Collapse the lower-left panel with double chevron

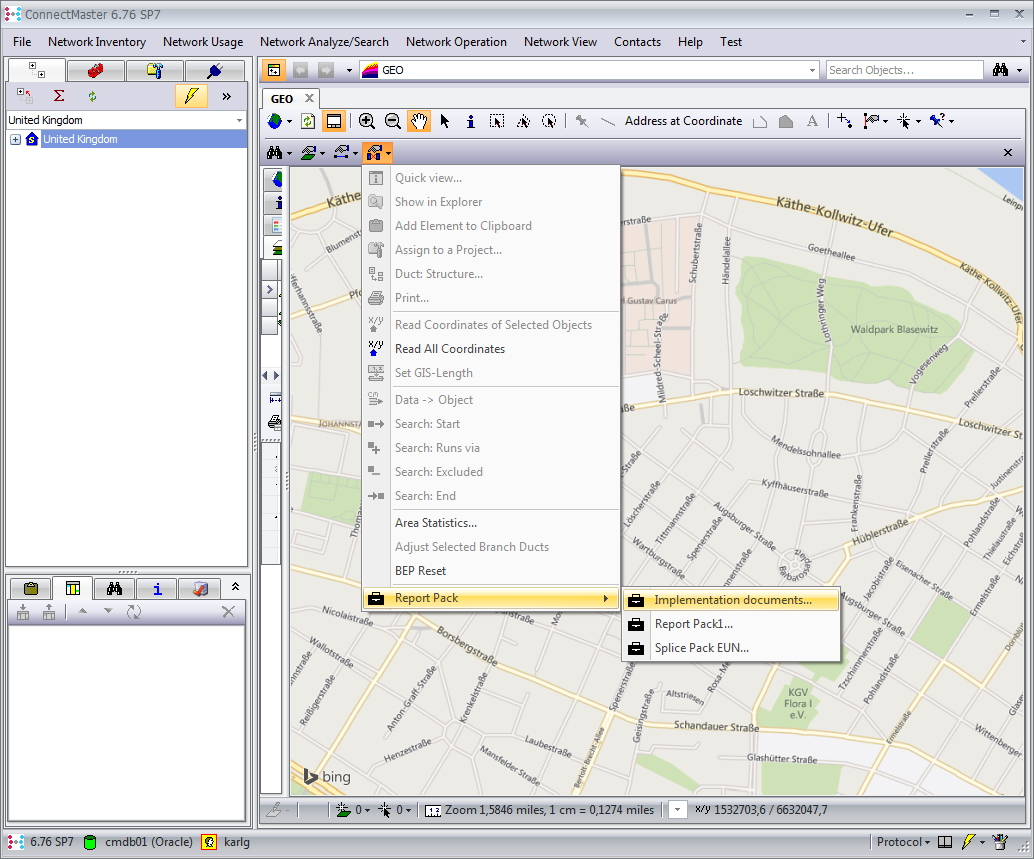tap(235, 586)
